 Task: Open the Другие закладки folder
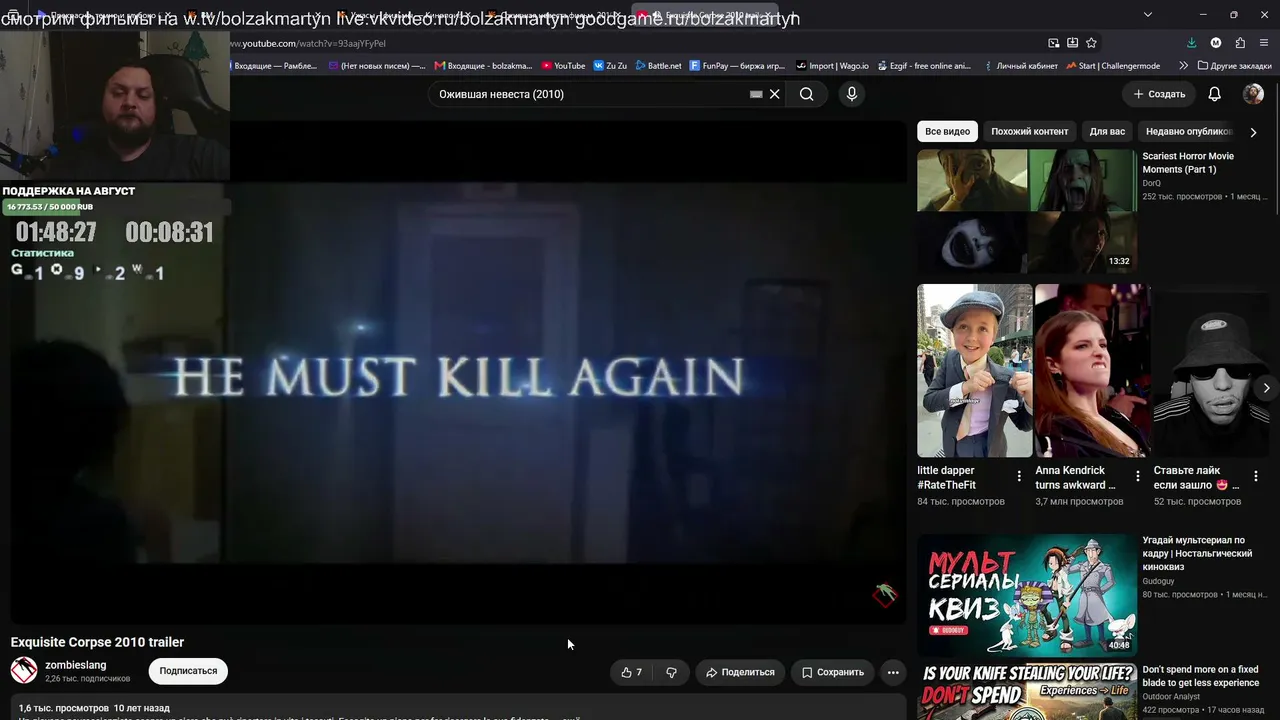pos(1234,66)
